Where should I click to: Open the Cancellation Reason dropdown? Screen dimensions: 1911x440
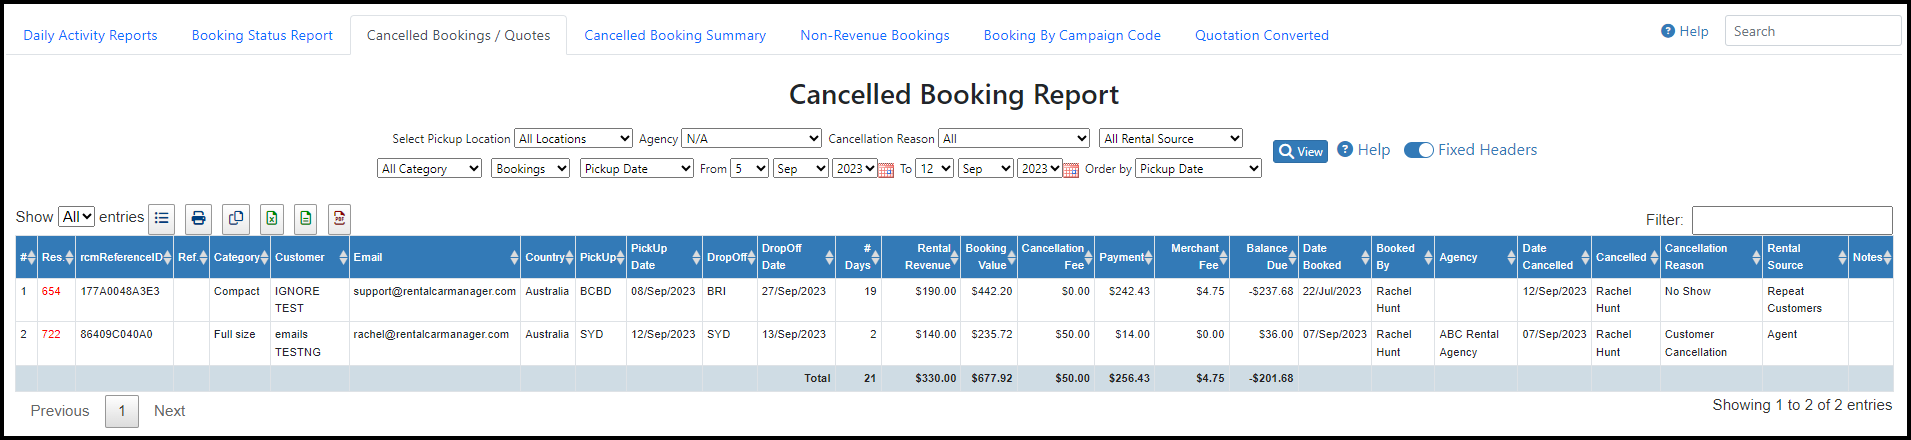(x=1014, y=139)
